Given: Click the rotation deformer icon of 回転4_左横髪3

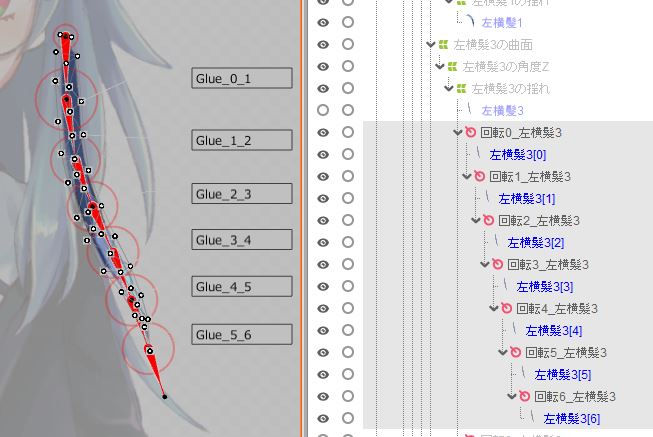Looking at the screenshot, I should click(x=506, y=308).
